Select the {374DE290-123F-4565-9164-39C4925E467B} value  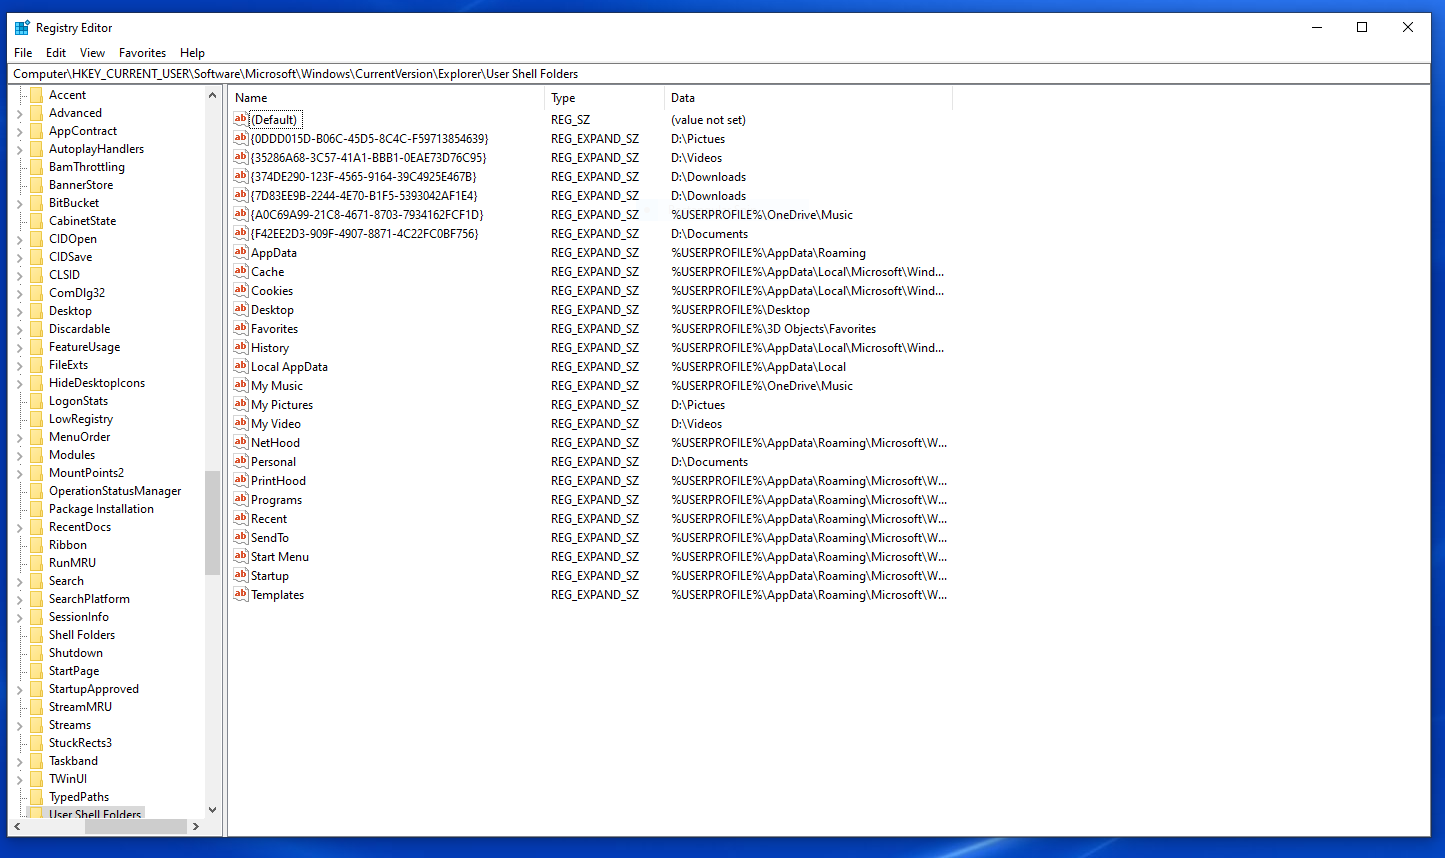363,177
